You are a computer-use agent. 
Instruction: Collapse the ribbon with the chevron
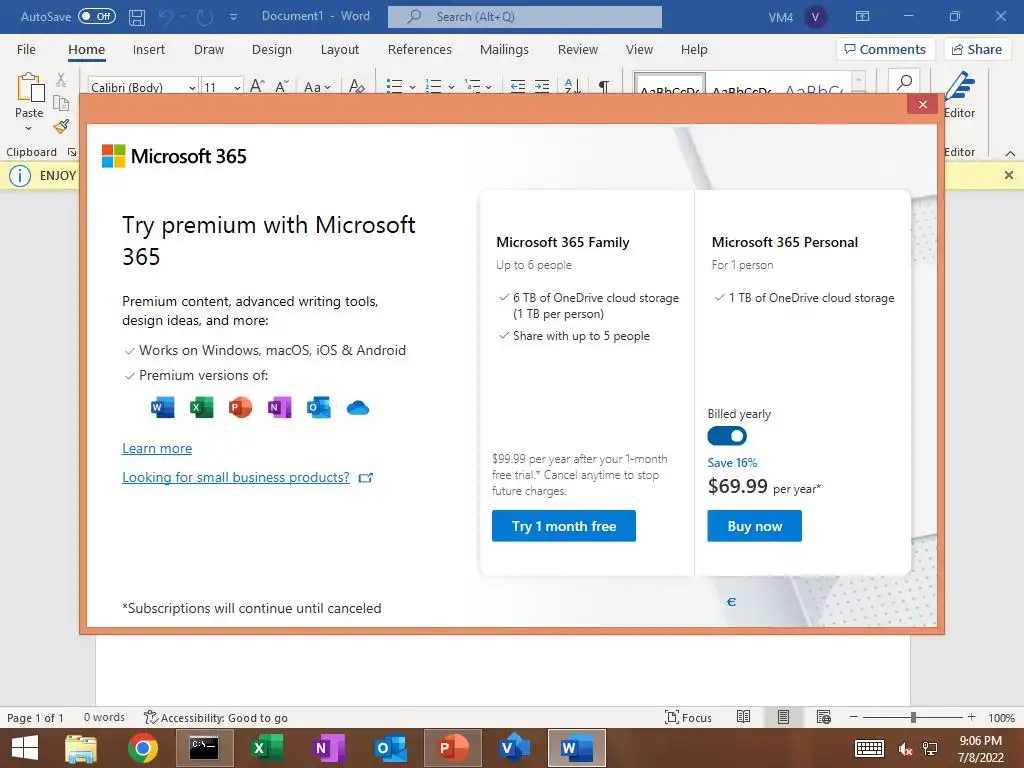click(1010, 153)
